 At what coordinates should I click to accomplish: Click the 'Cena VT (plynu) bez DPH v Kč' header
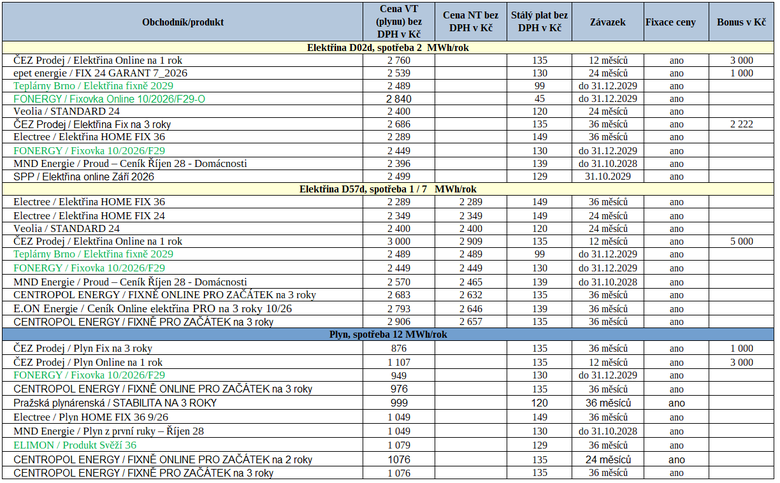pos(398,22)
